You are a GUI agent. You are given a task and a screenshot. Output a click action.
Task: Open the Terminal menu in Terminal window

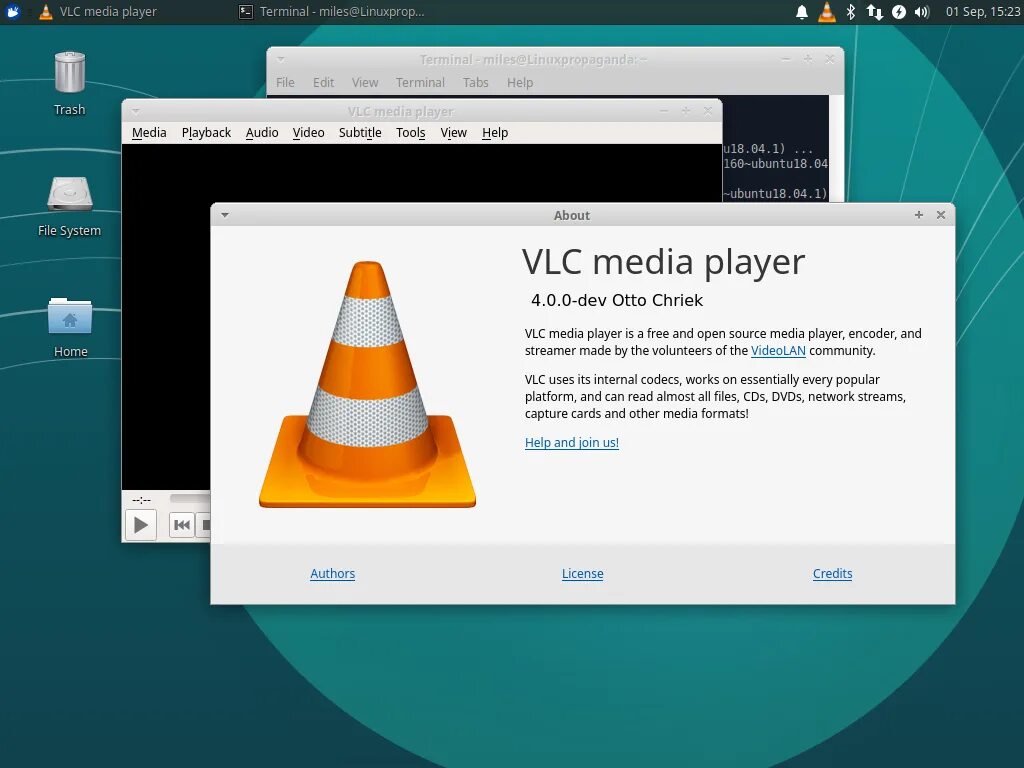click(x=420, y=83)
